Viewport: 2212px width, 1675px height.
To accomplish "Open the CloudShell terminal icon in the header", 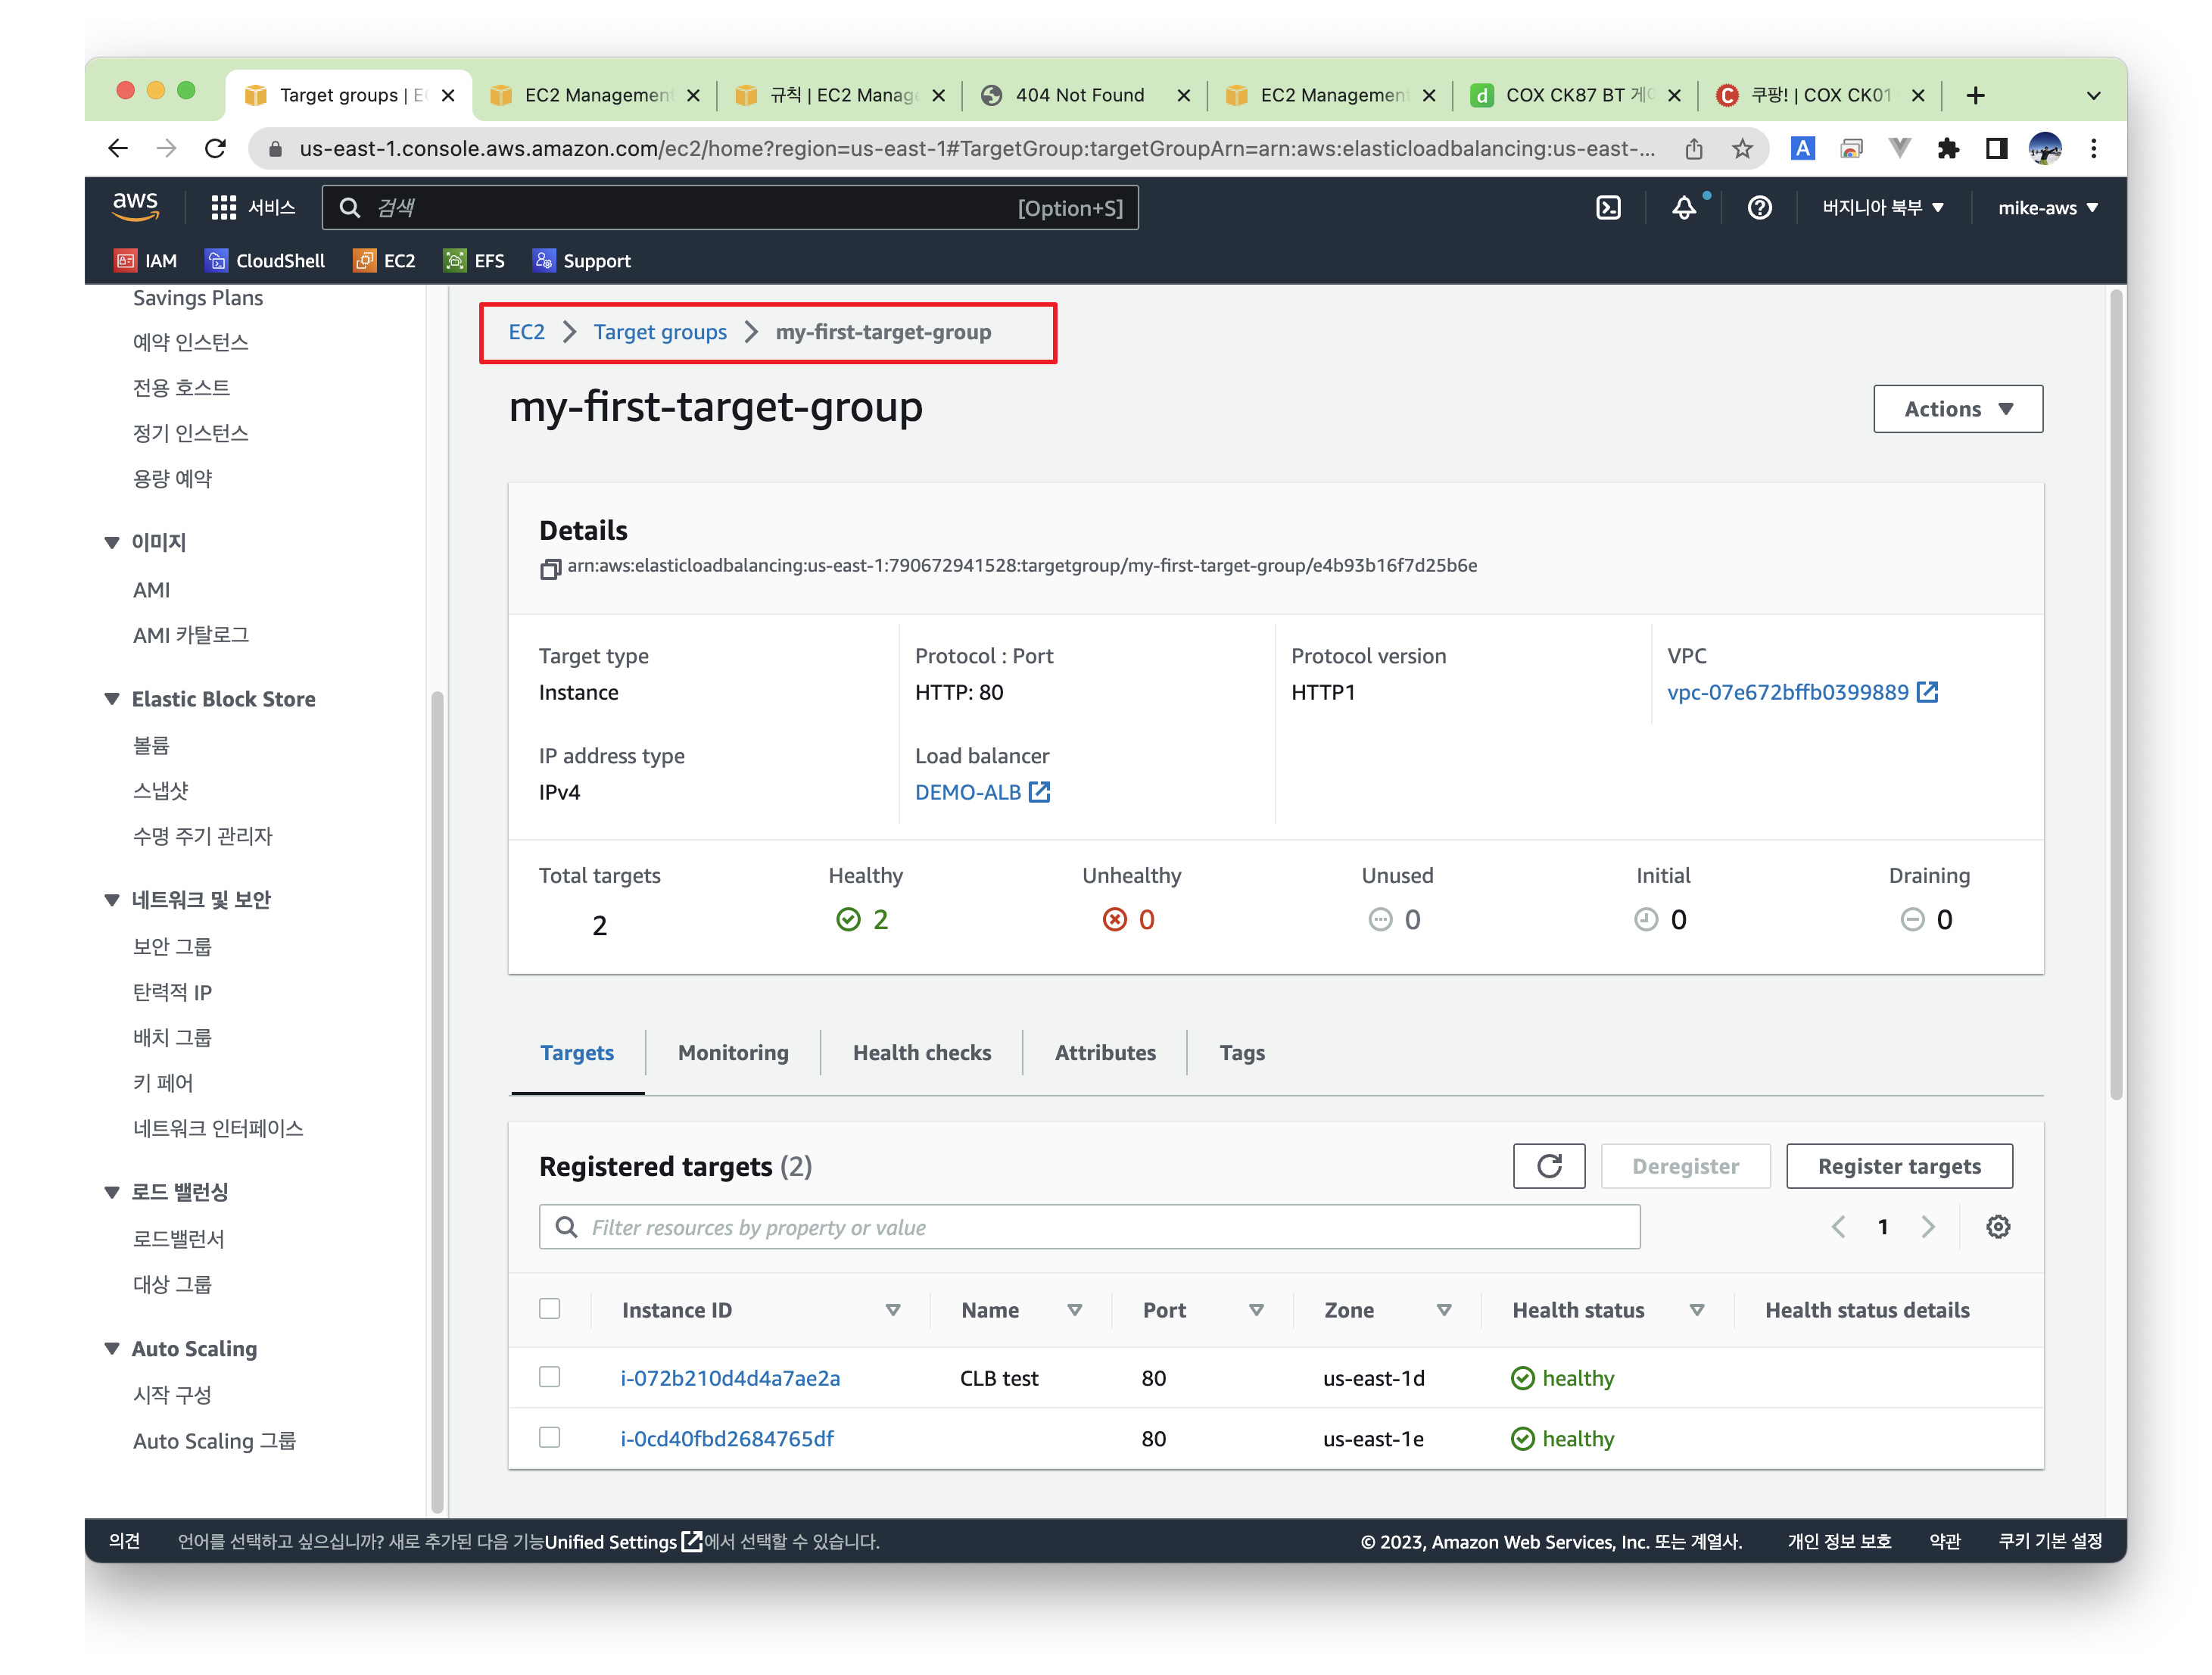I will (x=1607, y=208).
